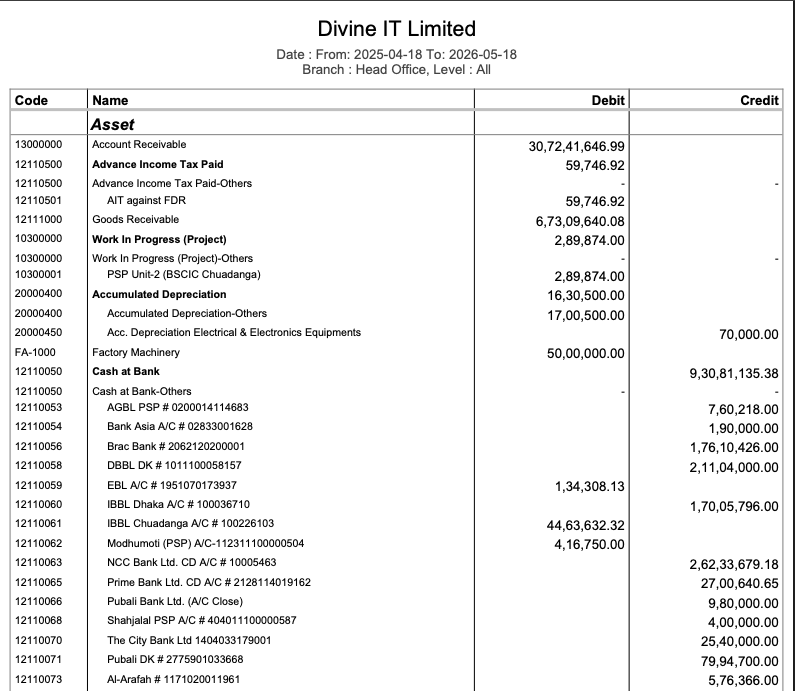Click the Credit column header
The height and width of the screenshot is (691, 795).
759,100
